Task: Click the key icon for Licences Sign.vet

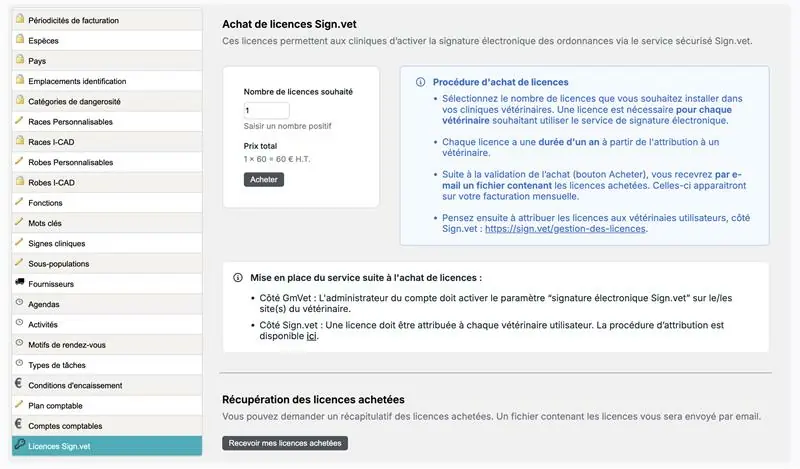Action: 19,445
